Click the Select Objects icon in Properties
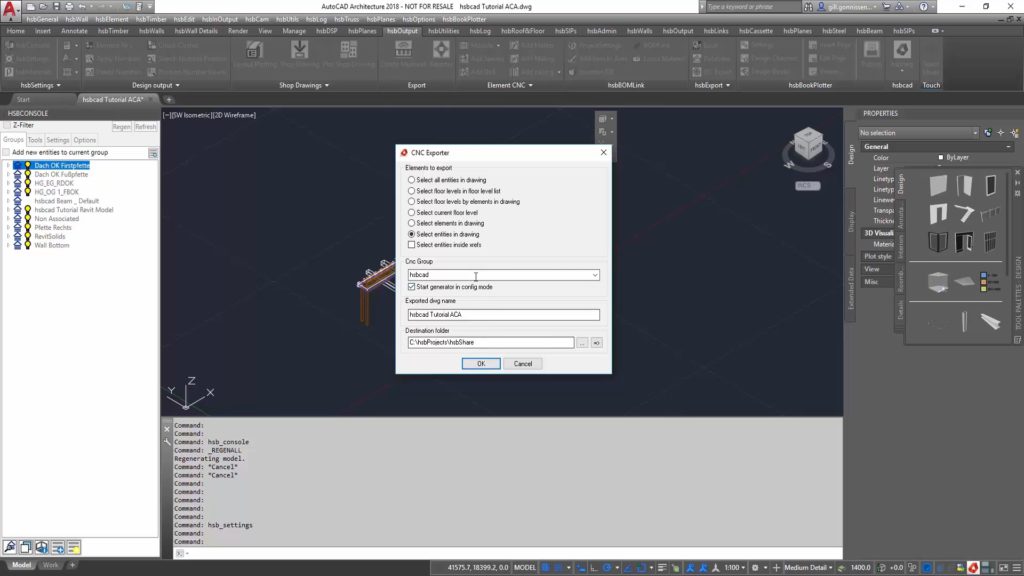Image resolution: width=1024 pixels, height=576 pixels. [x=1000, y=133]
